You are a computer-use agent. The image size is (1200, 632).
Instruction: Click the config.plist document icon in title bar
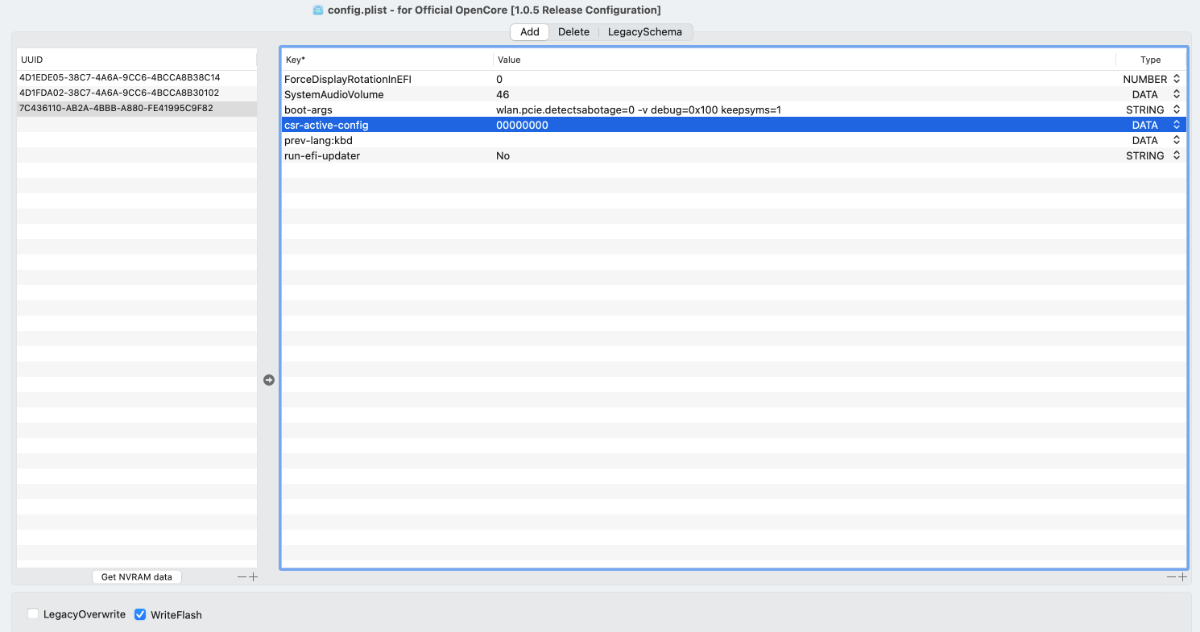point(318,10)
